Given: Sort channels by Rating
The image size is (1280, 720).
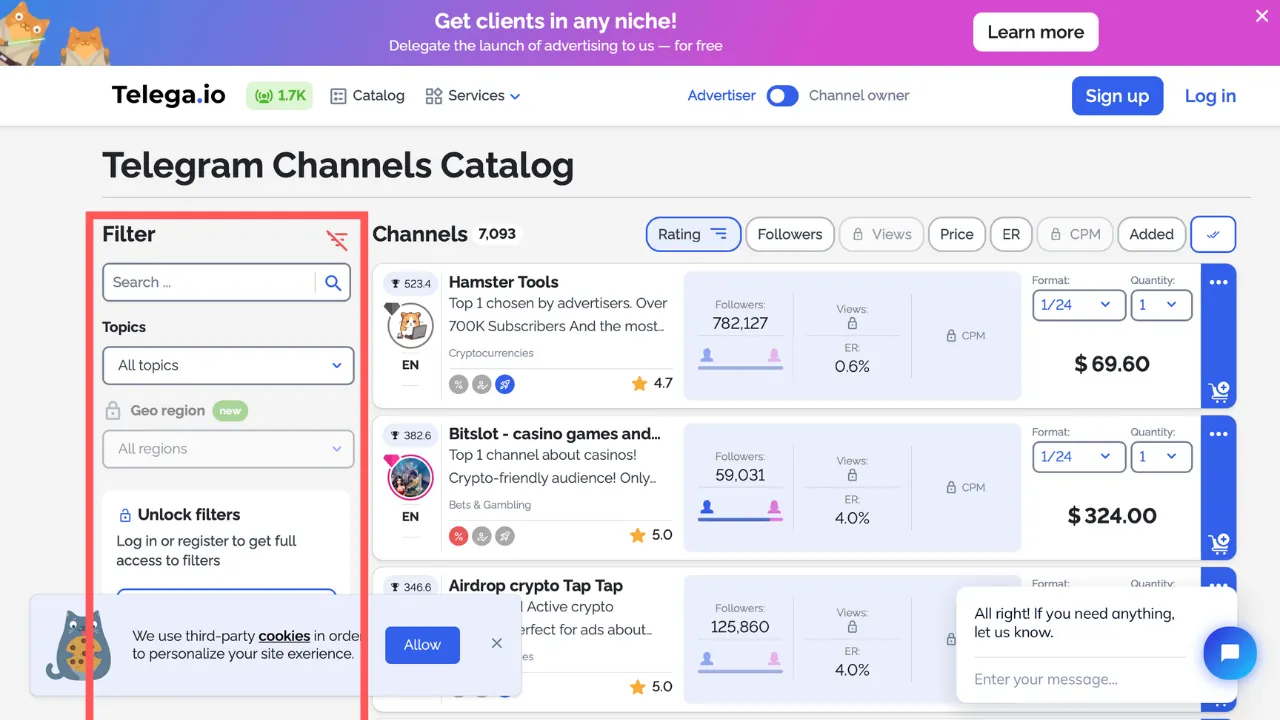Looking at the screenshot, I should pyautogui.click(x=693, y=234).
